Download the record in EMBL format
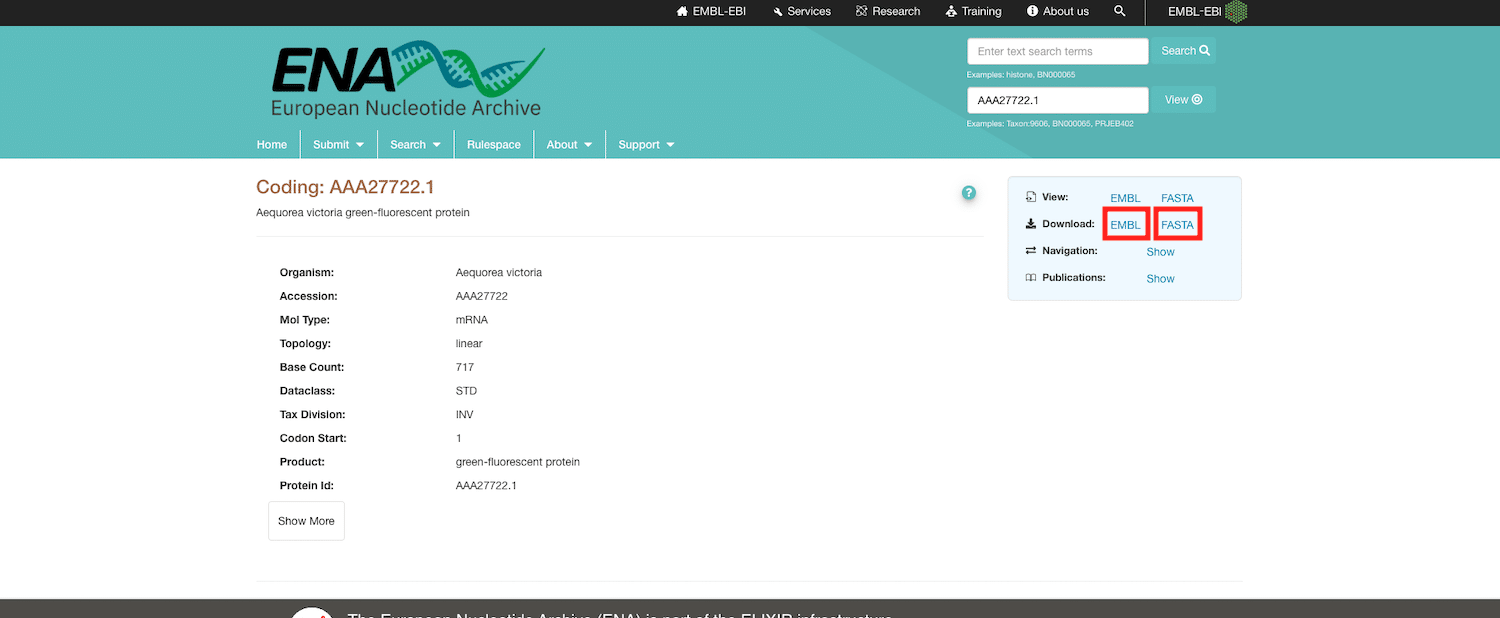This screenshot has height=618, width=1500. pyautogui.click(x=1125, y=225)
